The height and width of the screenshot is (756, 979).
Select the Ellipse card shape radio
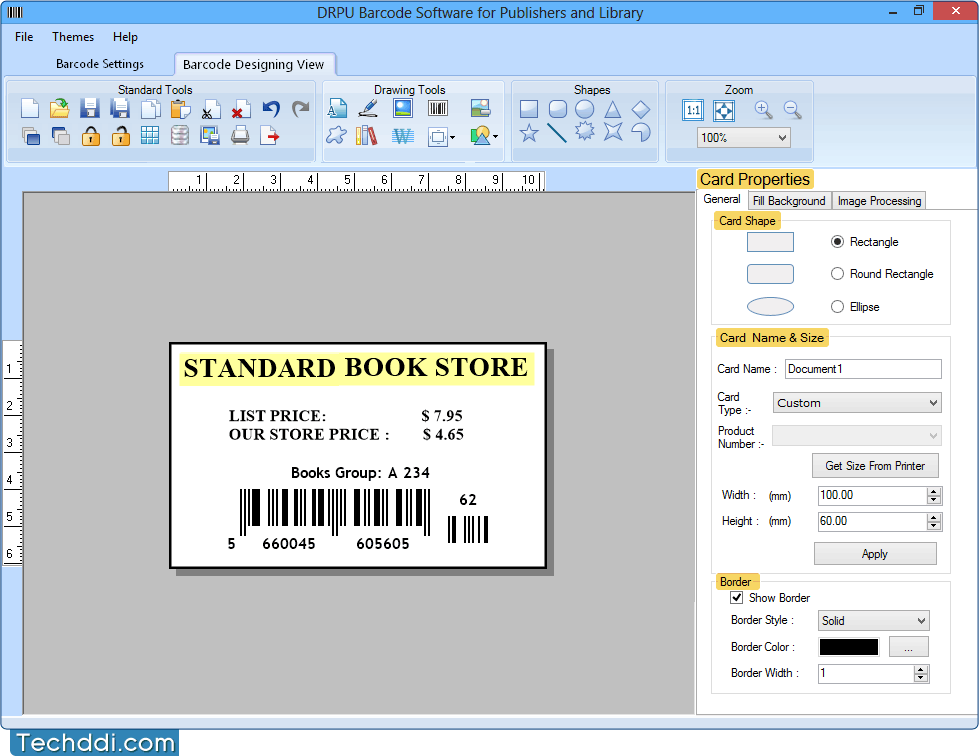(x=837, y=307)
